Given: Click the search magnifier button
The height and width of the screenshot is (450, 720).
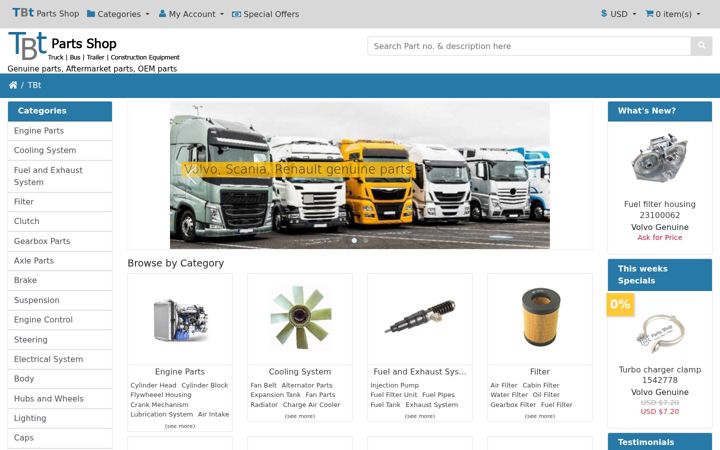Looking at the screenshot, I should (701, 46).
